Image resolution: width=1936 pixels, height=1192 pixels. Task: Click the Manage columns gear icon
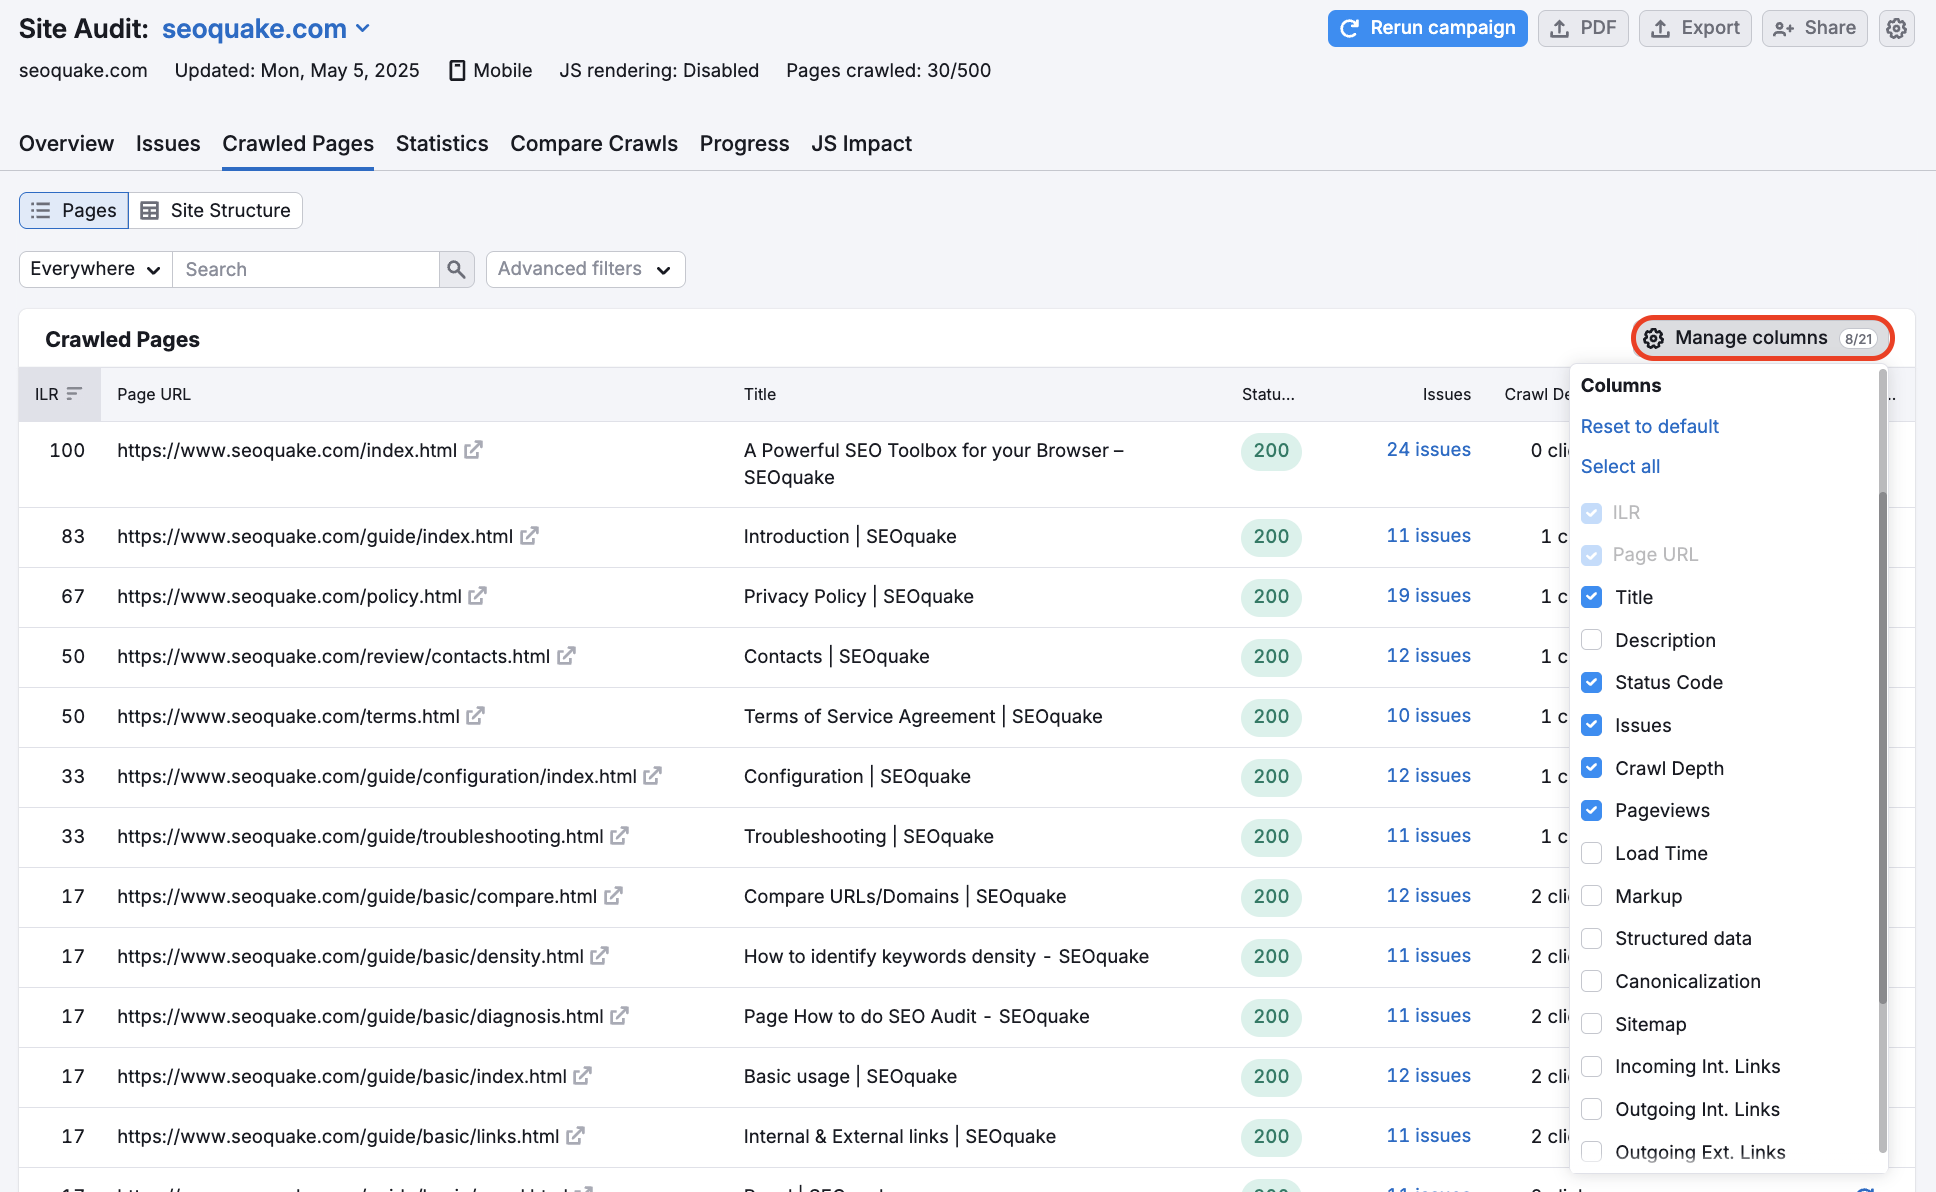click(x=1656, y=338)
